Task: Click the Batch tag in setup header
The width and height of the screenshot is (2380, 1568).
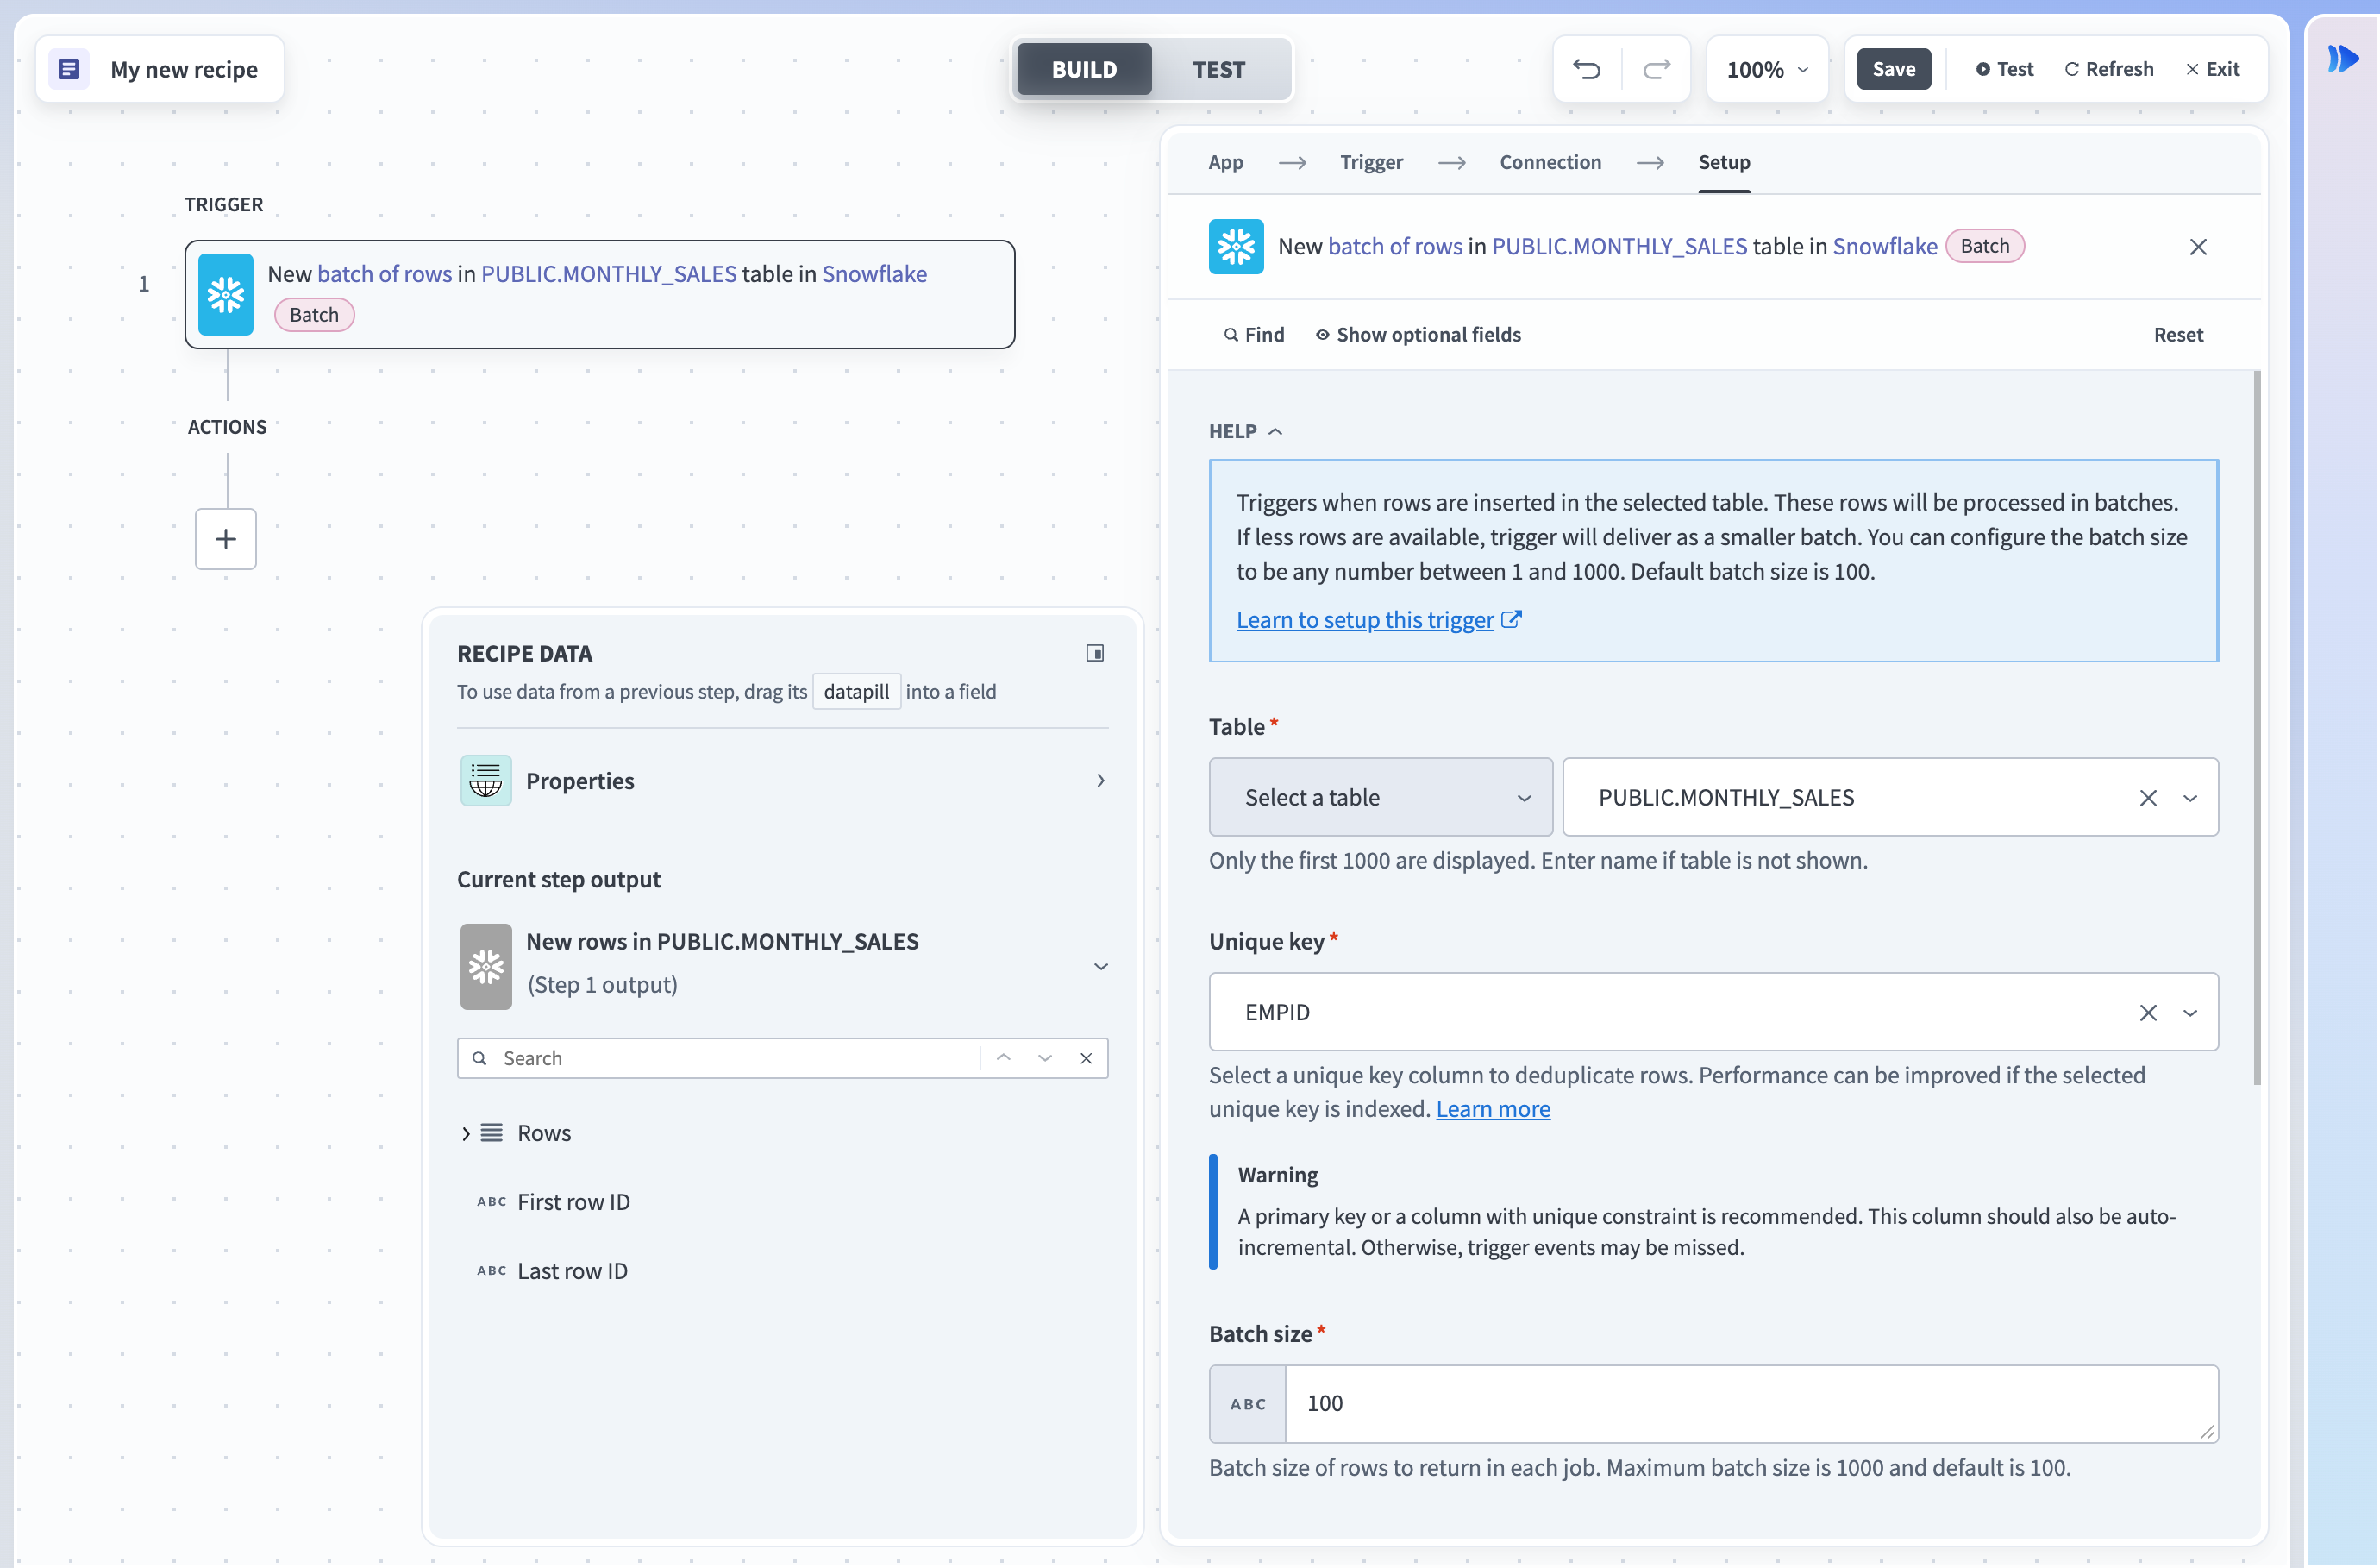Action: coord(1984,246)
